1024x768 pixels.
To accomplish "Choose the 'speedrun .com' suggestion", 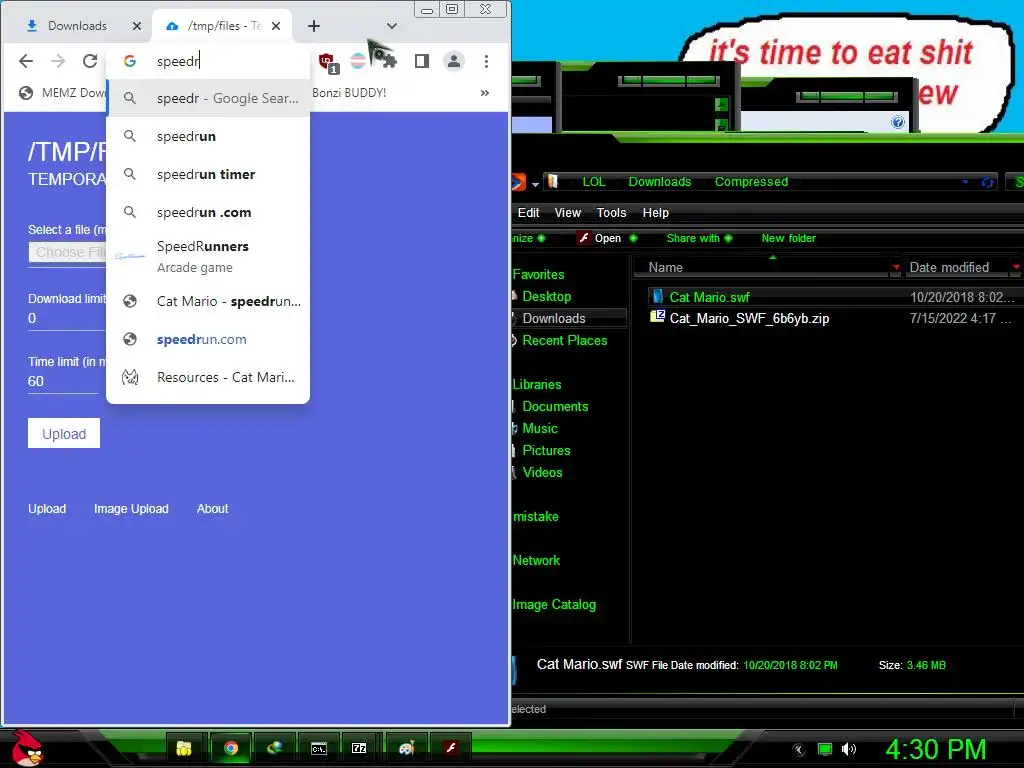I will pyautogui.click(x=208, y=212).
